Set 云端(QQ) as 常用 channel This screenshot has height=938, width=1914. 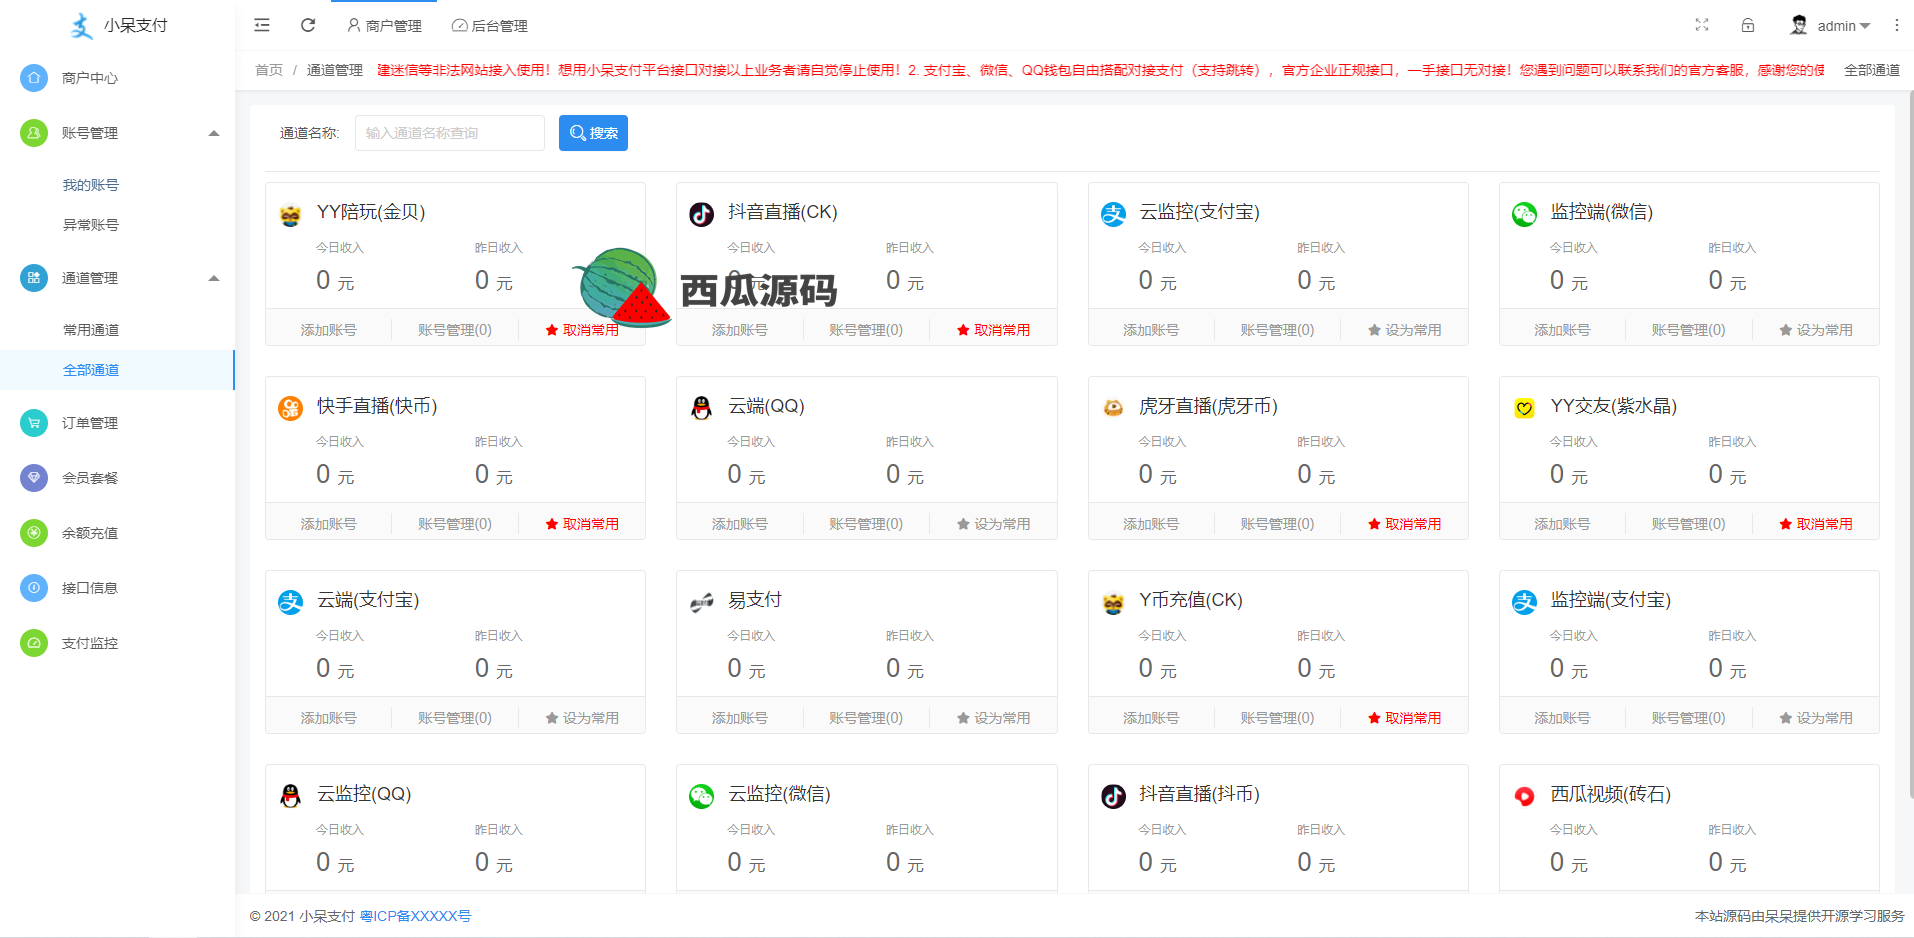click(x=993, y=524)
